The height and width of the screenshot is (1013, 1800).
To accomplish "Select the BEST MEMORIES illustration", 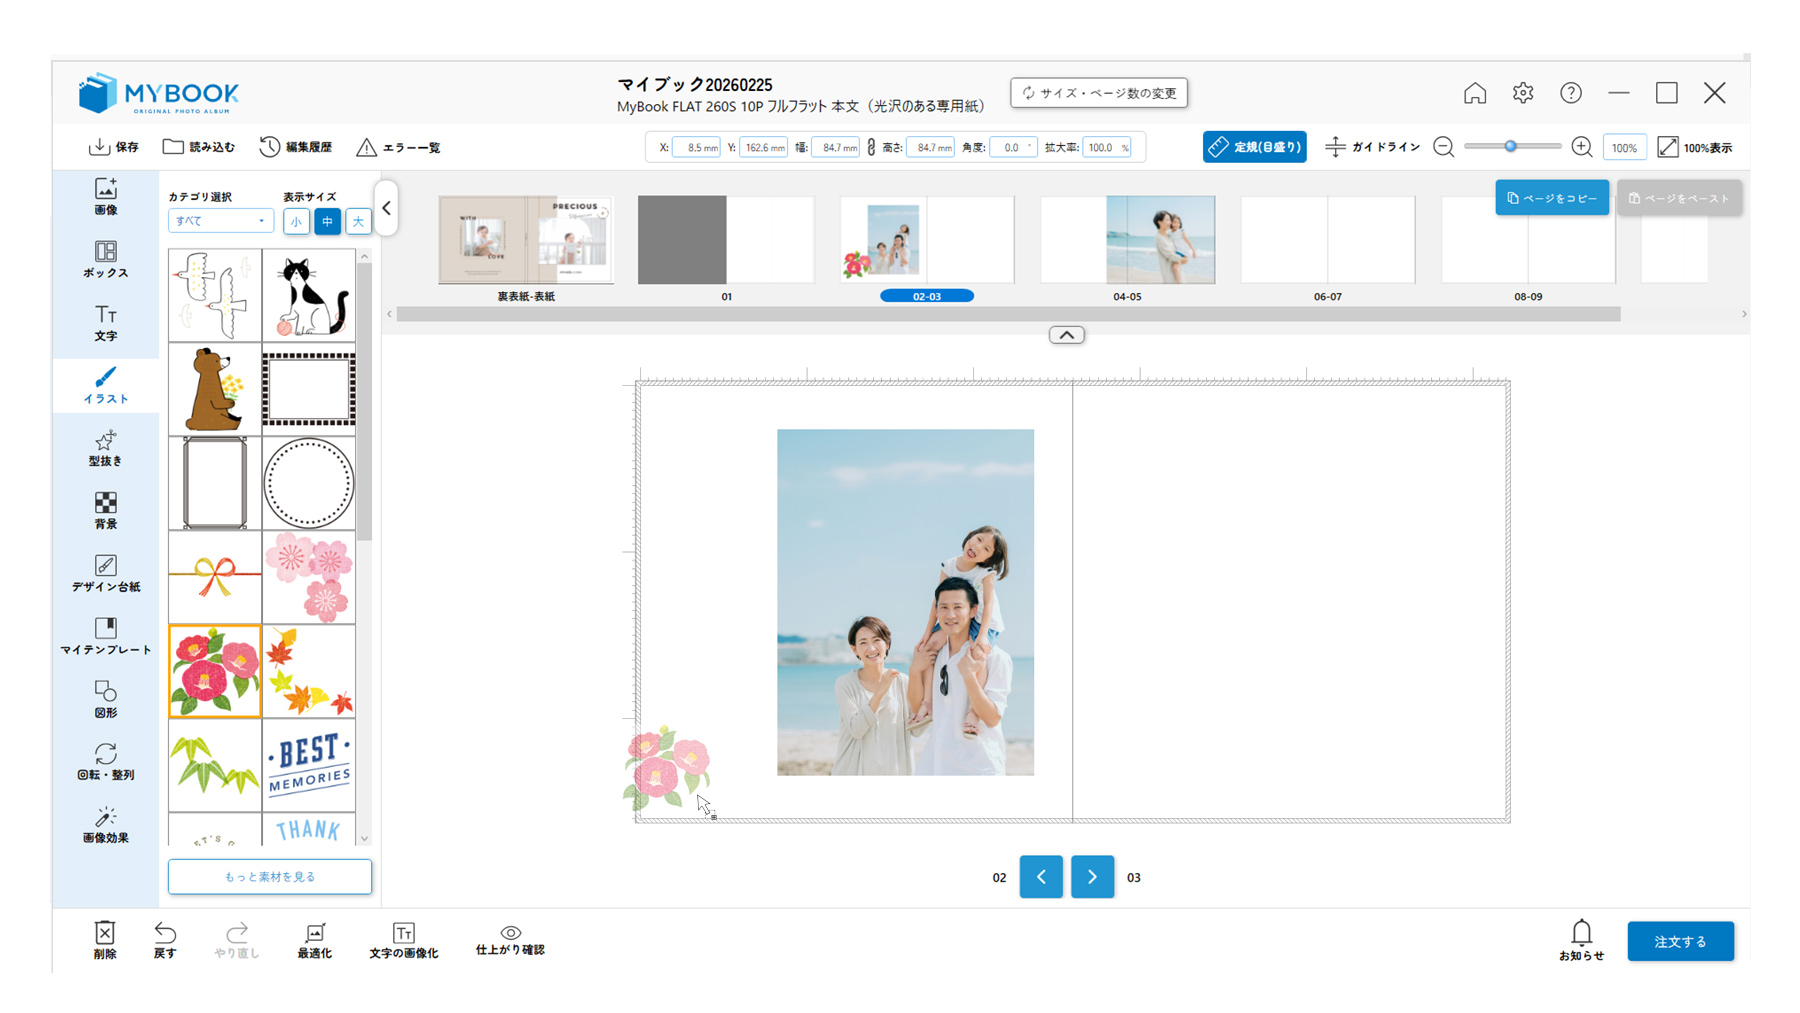I will click(309, 765).
